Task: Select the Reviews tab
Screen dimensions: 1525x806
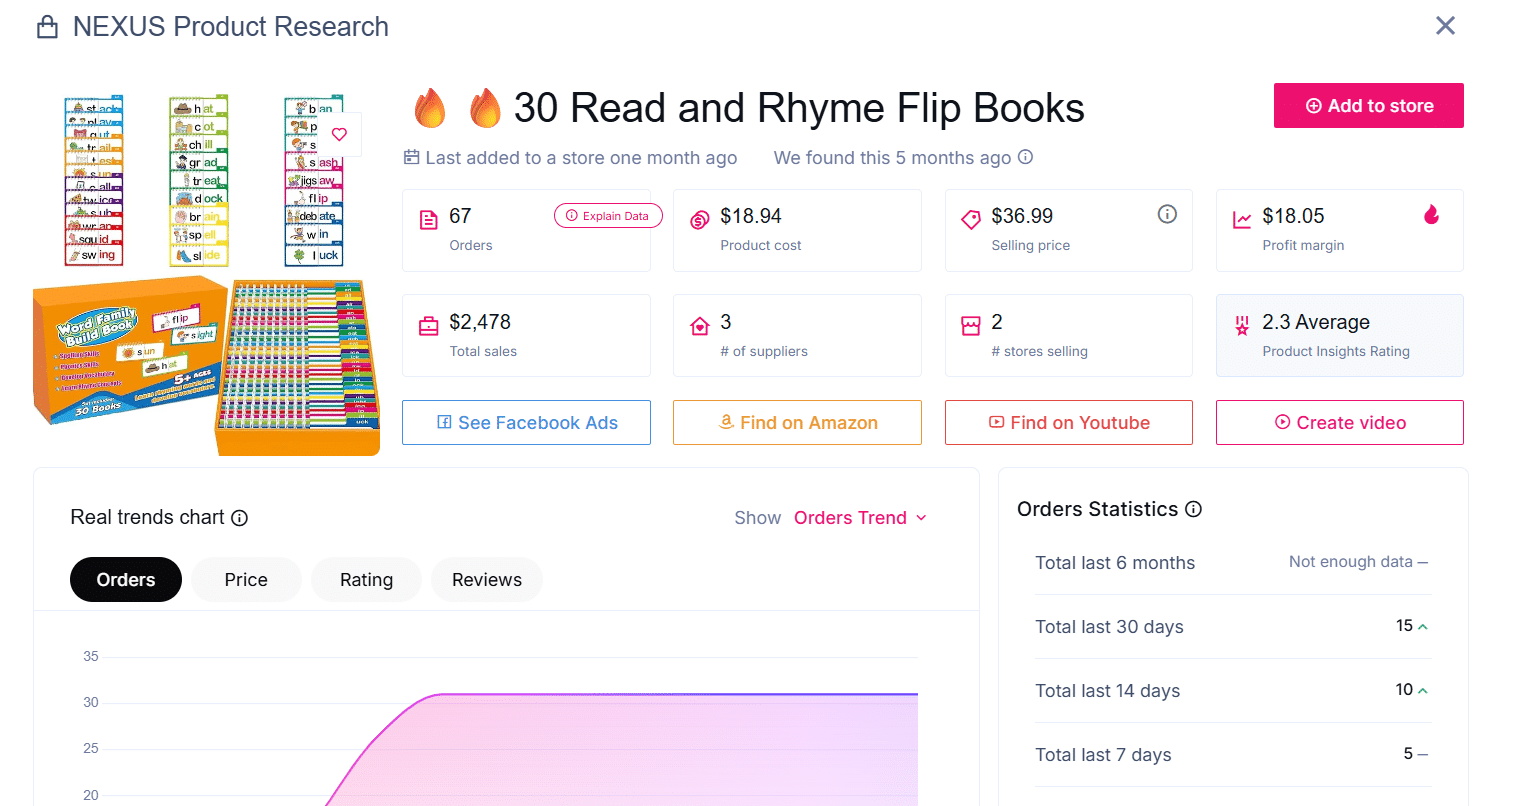Action: pos(487,579)
